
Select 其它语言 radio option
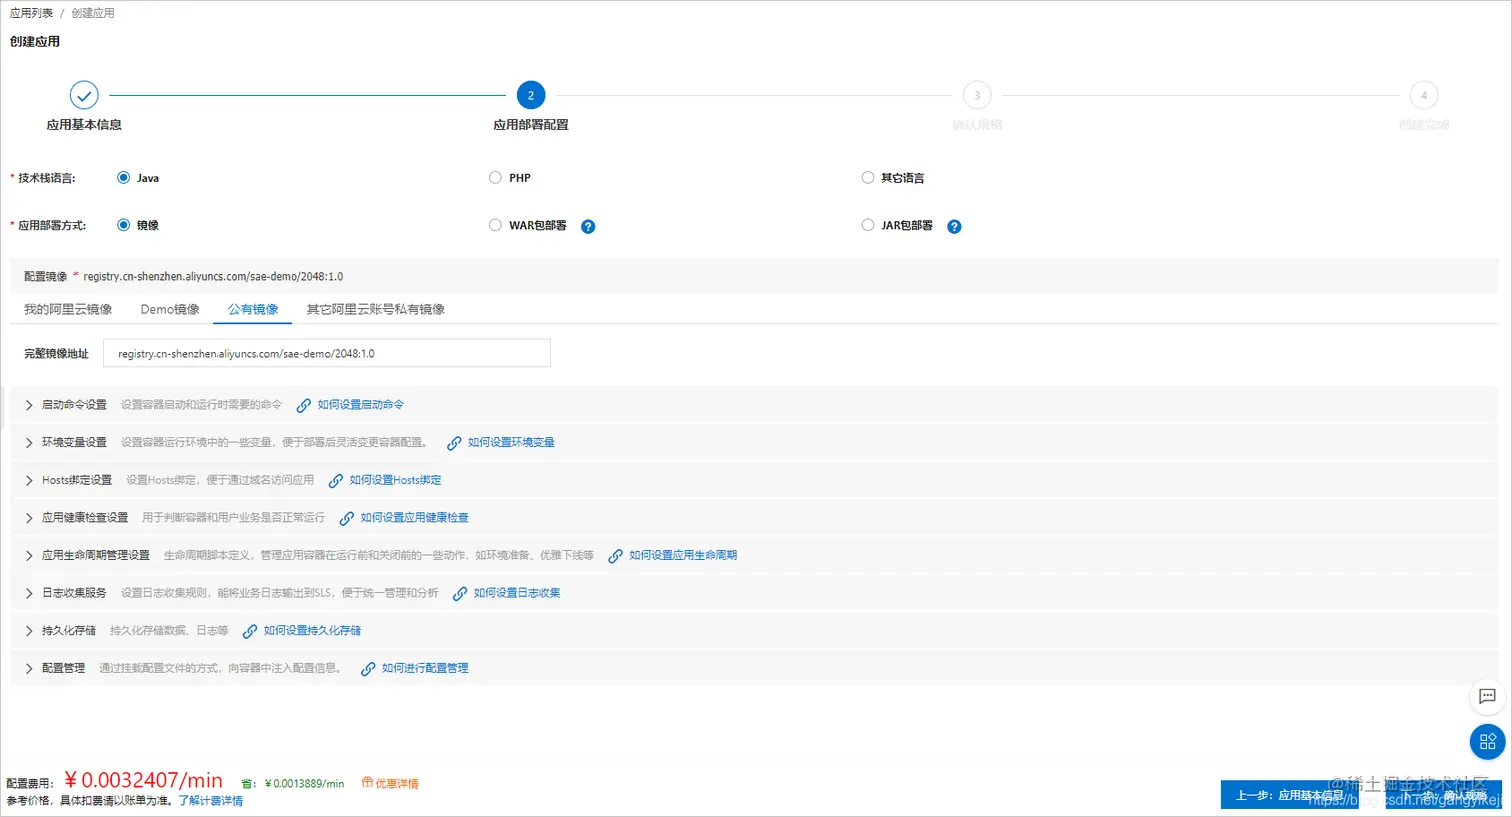click(868, 178)
